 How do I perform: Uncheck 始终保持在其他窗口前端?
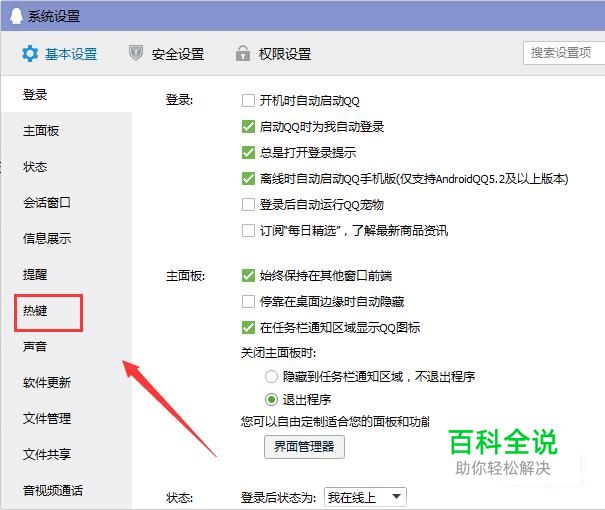(248, 275)
